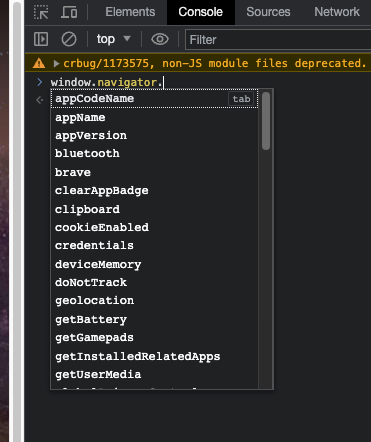Viewport: 371px width, 442px height.
Task: Focus the console Filter input field
Action: click(x=278, y=40)
